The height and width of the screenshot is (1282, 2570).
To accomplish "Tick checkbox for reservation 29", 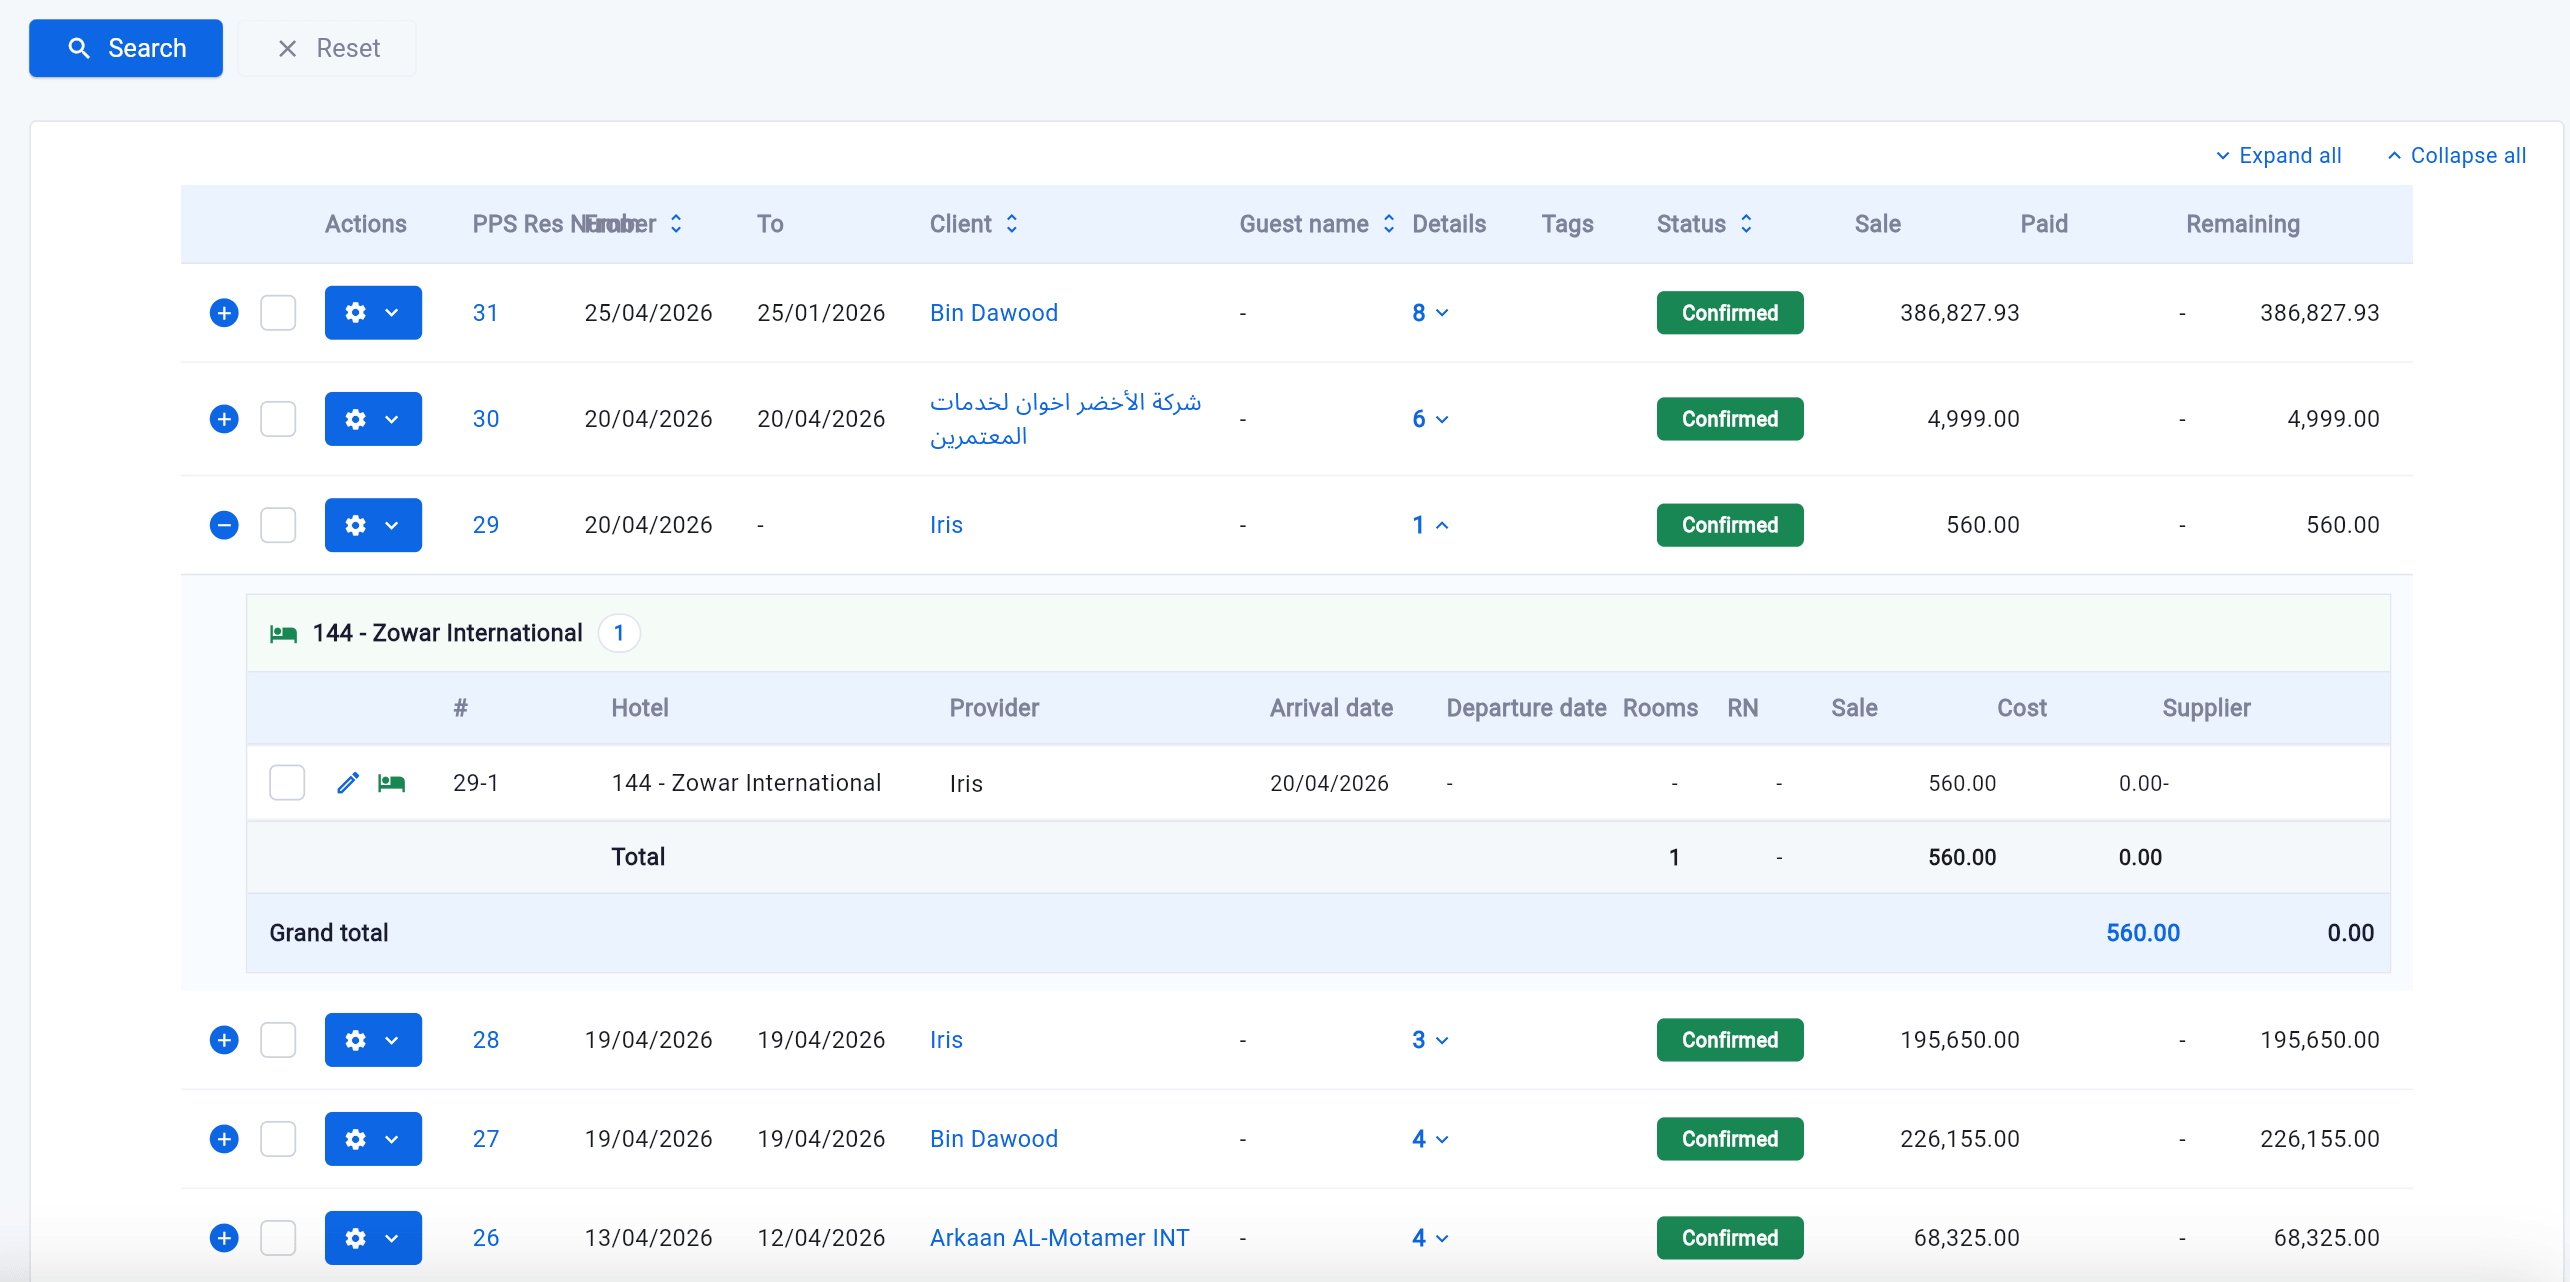I will coord(278,525).
